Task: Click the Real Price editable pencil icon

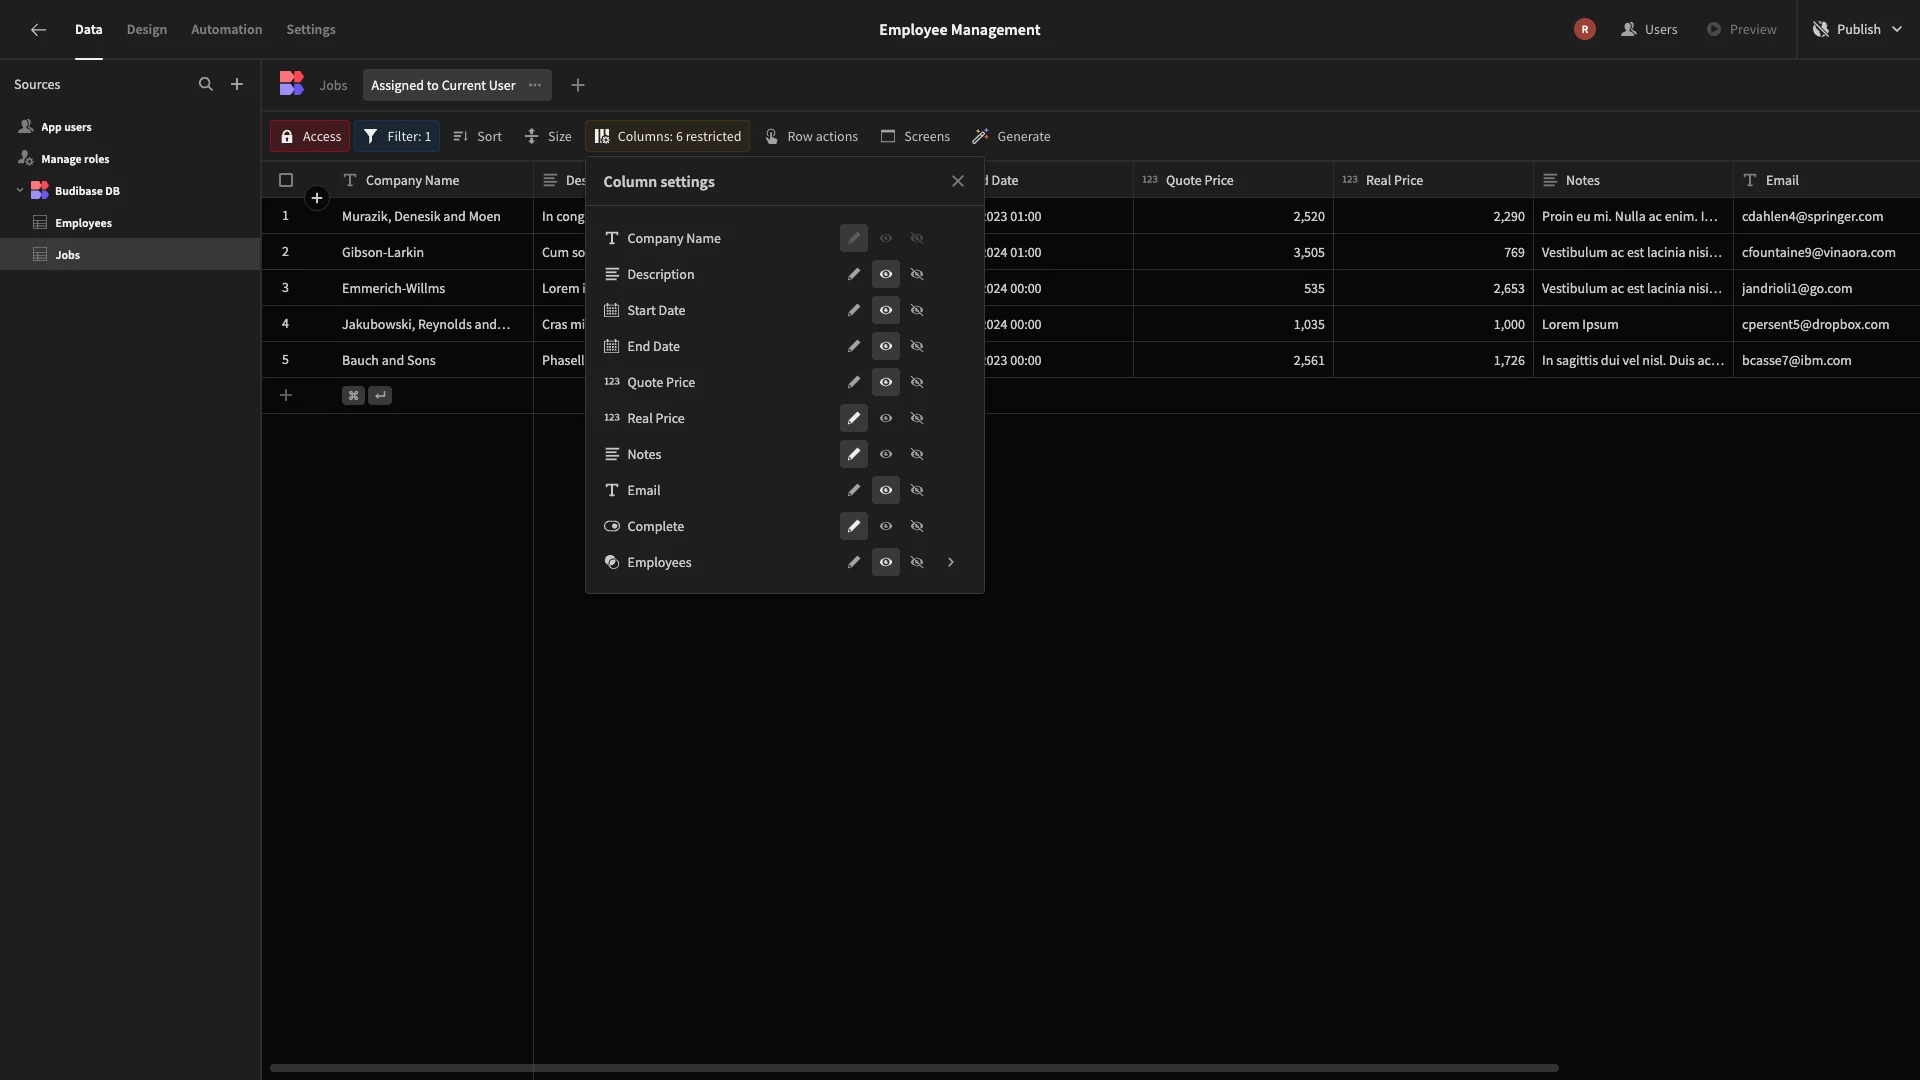Action: point(854,418)
